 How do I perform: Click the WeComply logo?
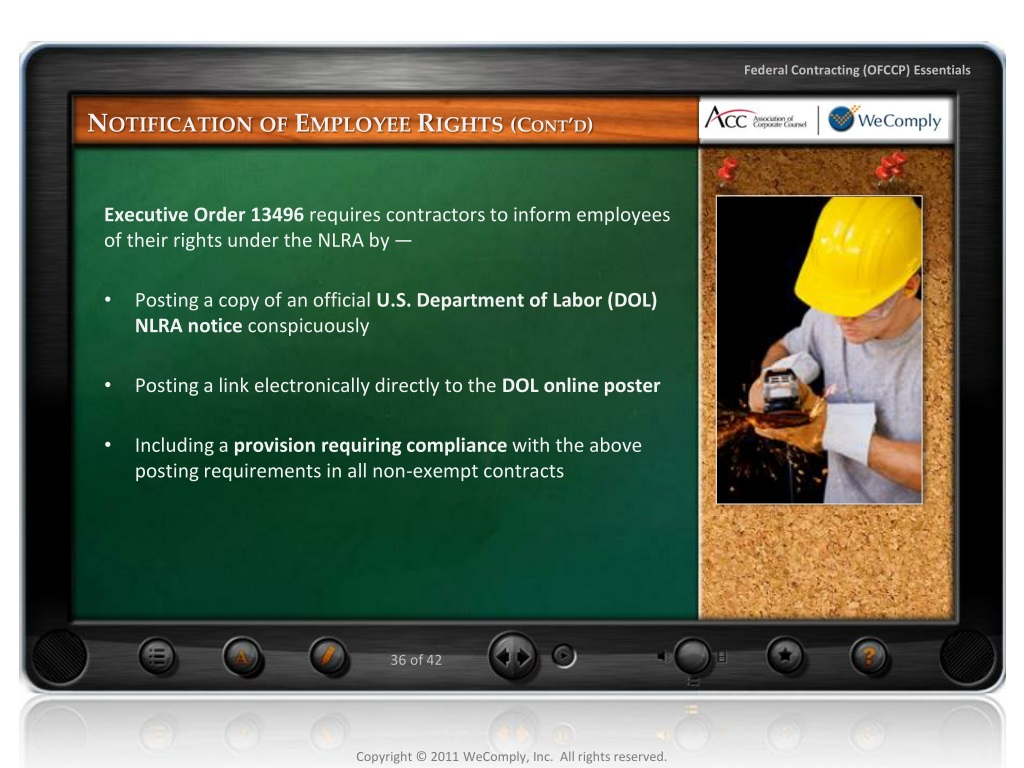(x=885, y=120)
